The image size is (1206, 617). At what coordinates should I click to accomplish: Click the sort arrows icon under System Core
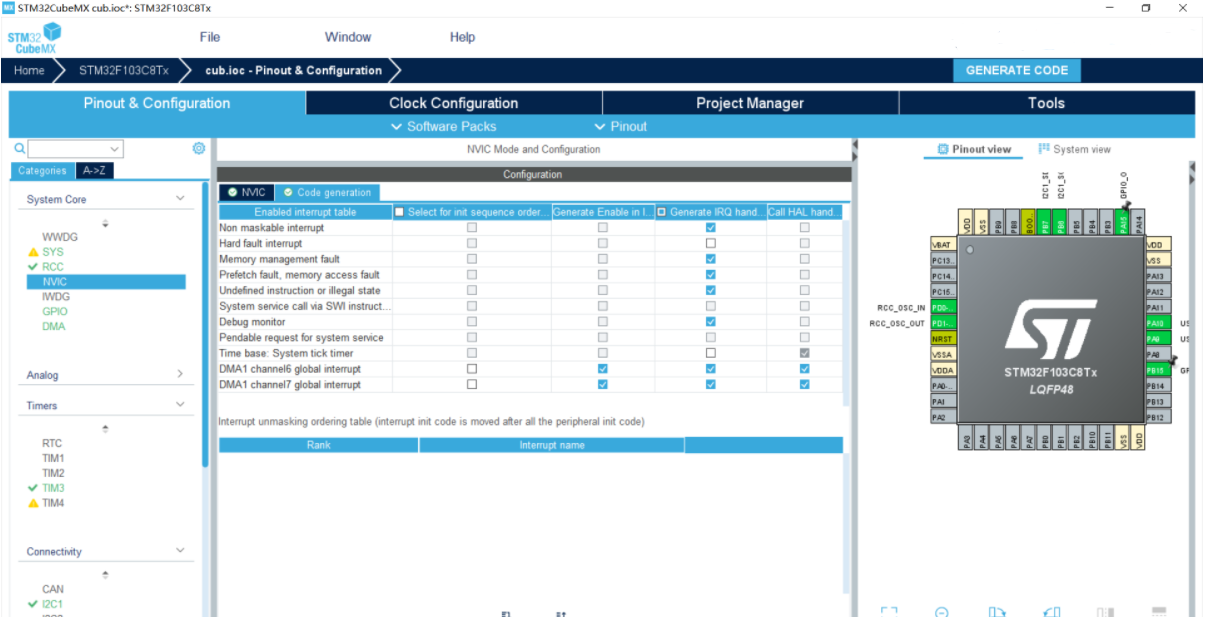106,224
